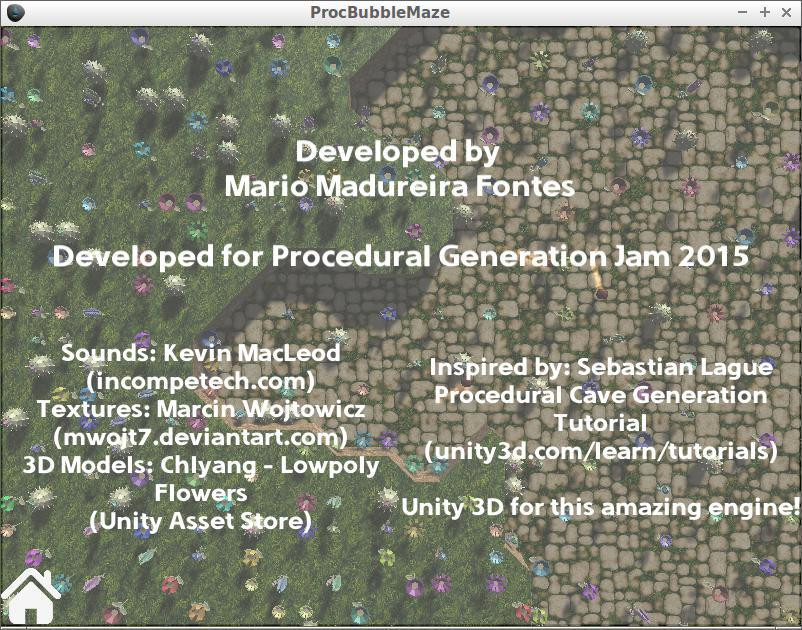Click the 'Procedural Cave Generation' line
This screenshot has height=630, width=802.
point(601,395)
